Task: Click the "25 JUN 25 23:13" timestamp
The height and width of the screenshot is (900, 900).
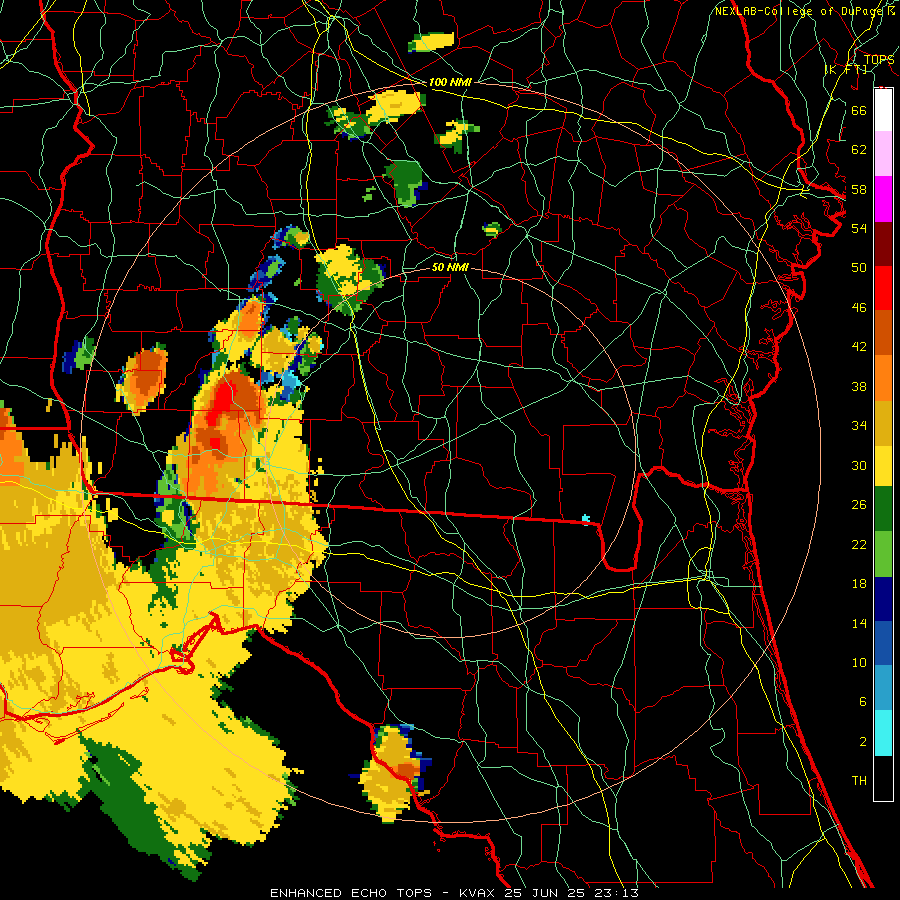Action: click(572, 893)
